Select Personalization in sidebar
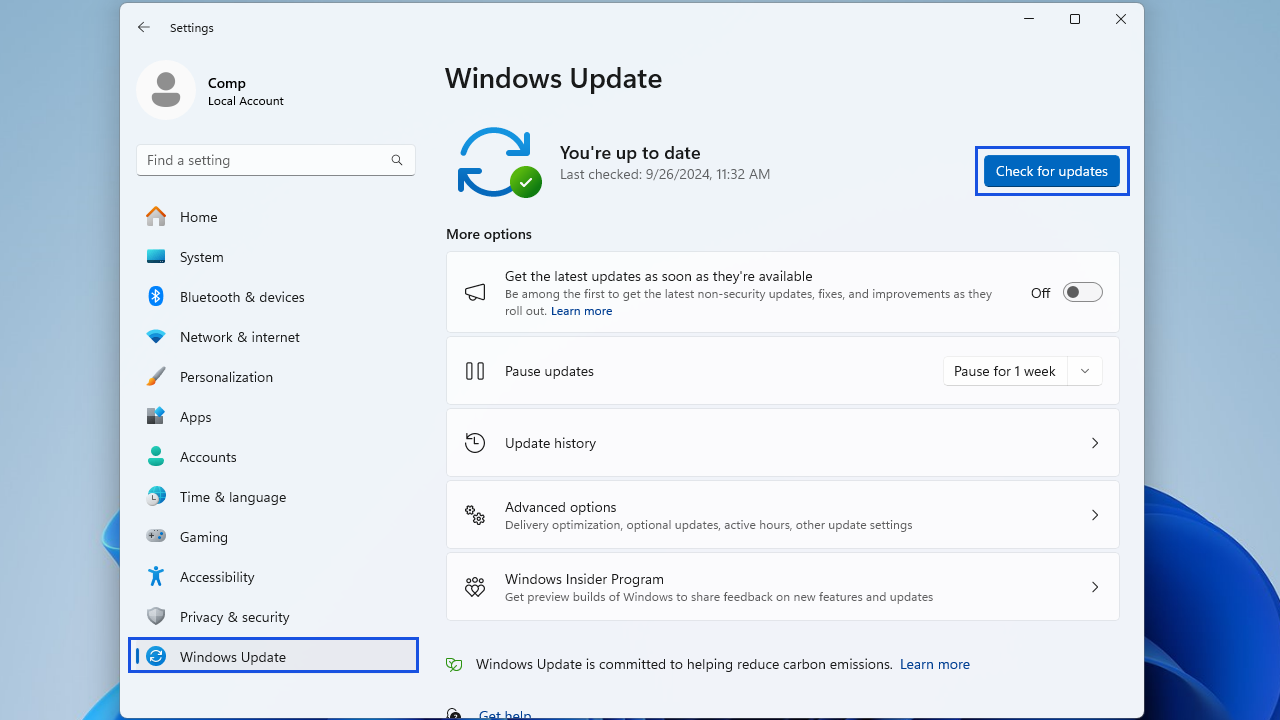This screenshot has height=720, width=1280. pos(274,377)
